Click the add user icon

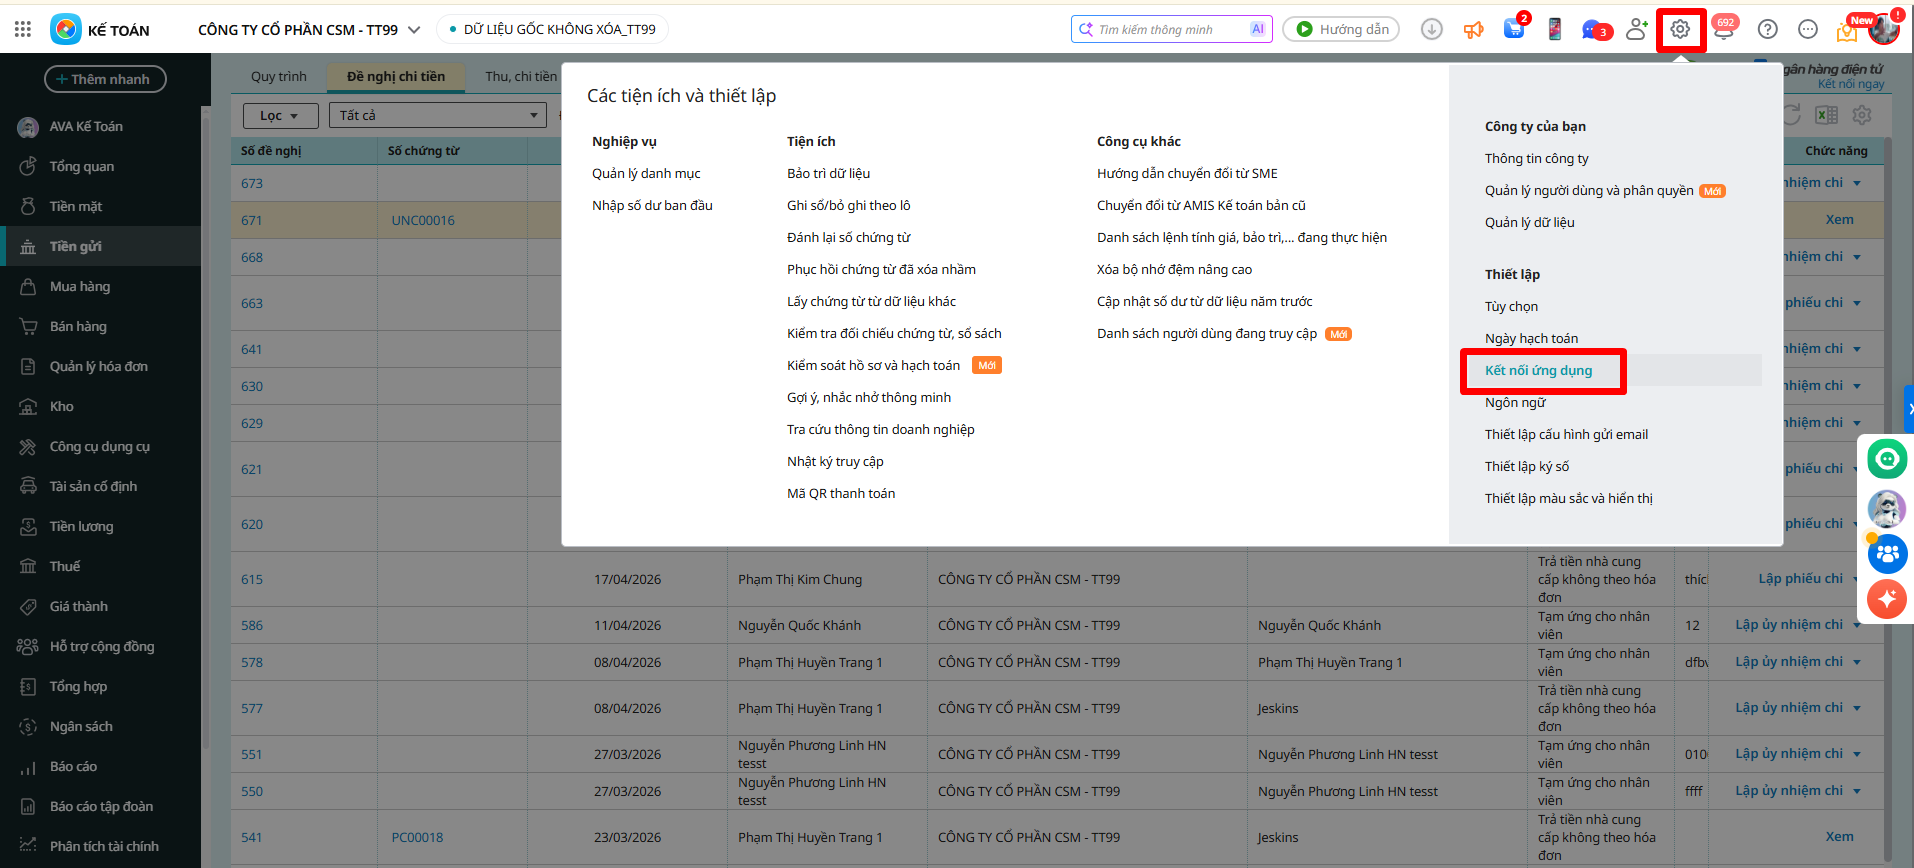pyautogui.click(x=1636, y=30)
